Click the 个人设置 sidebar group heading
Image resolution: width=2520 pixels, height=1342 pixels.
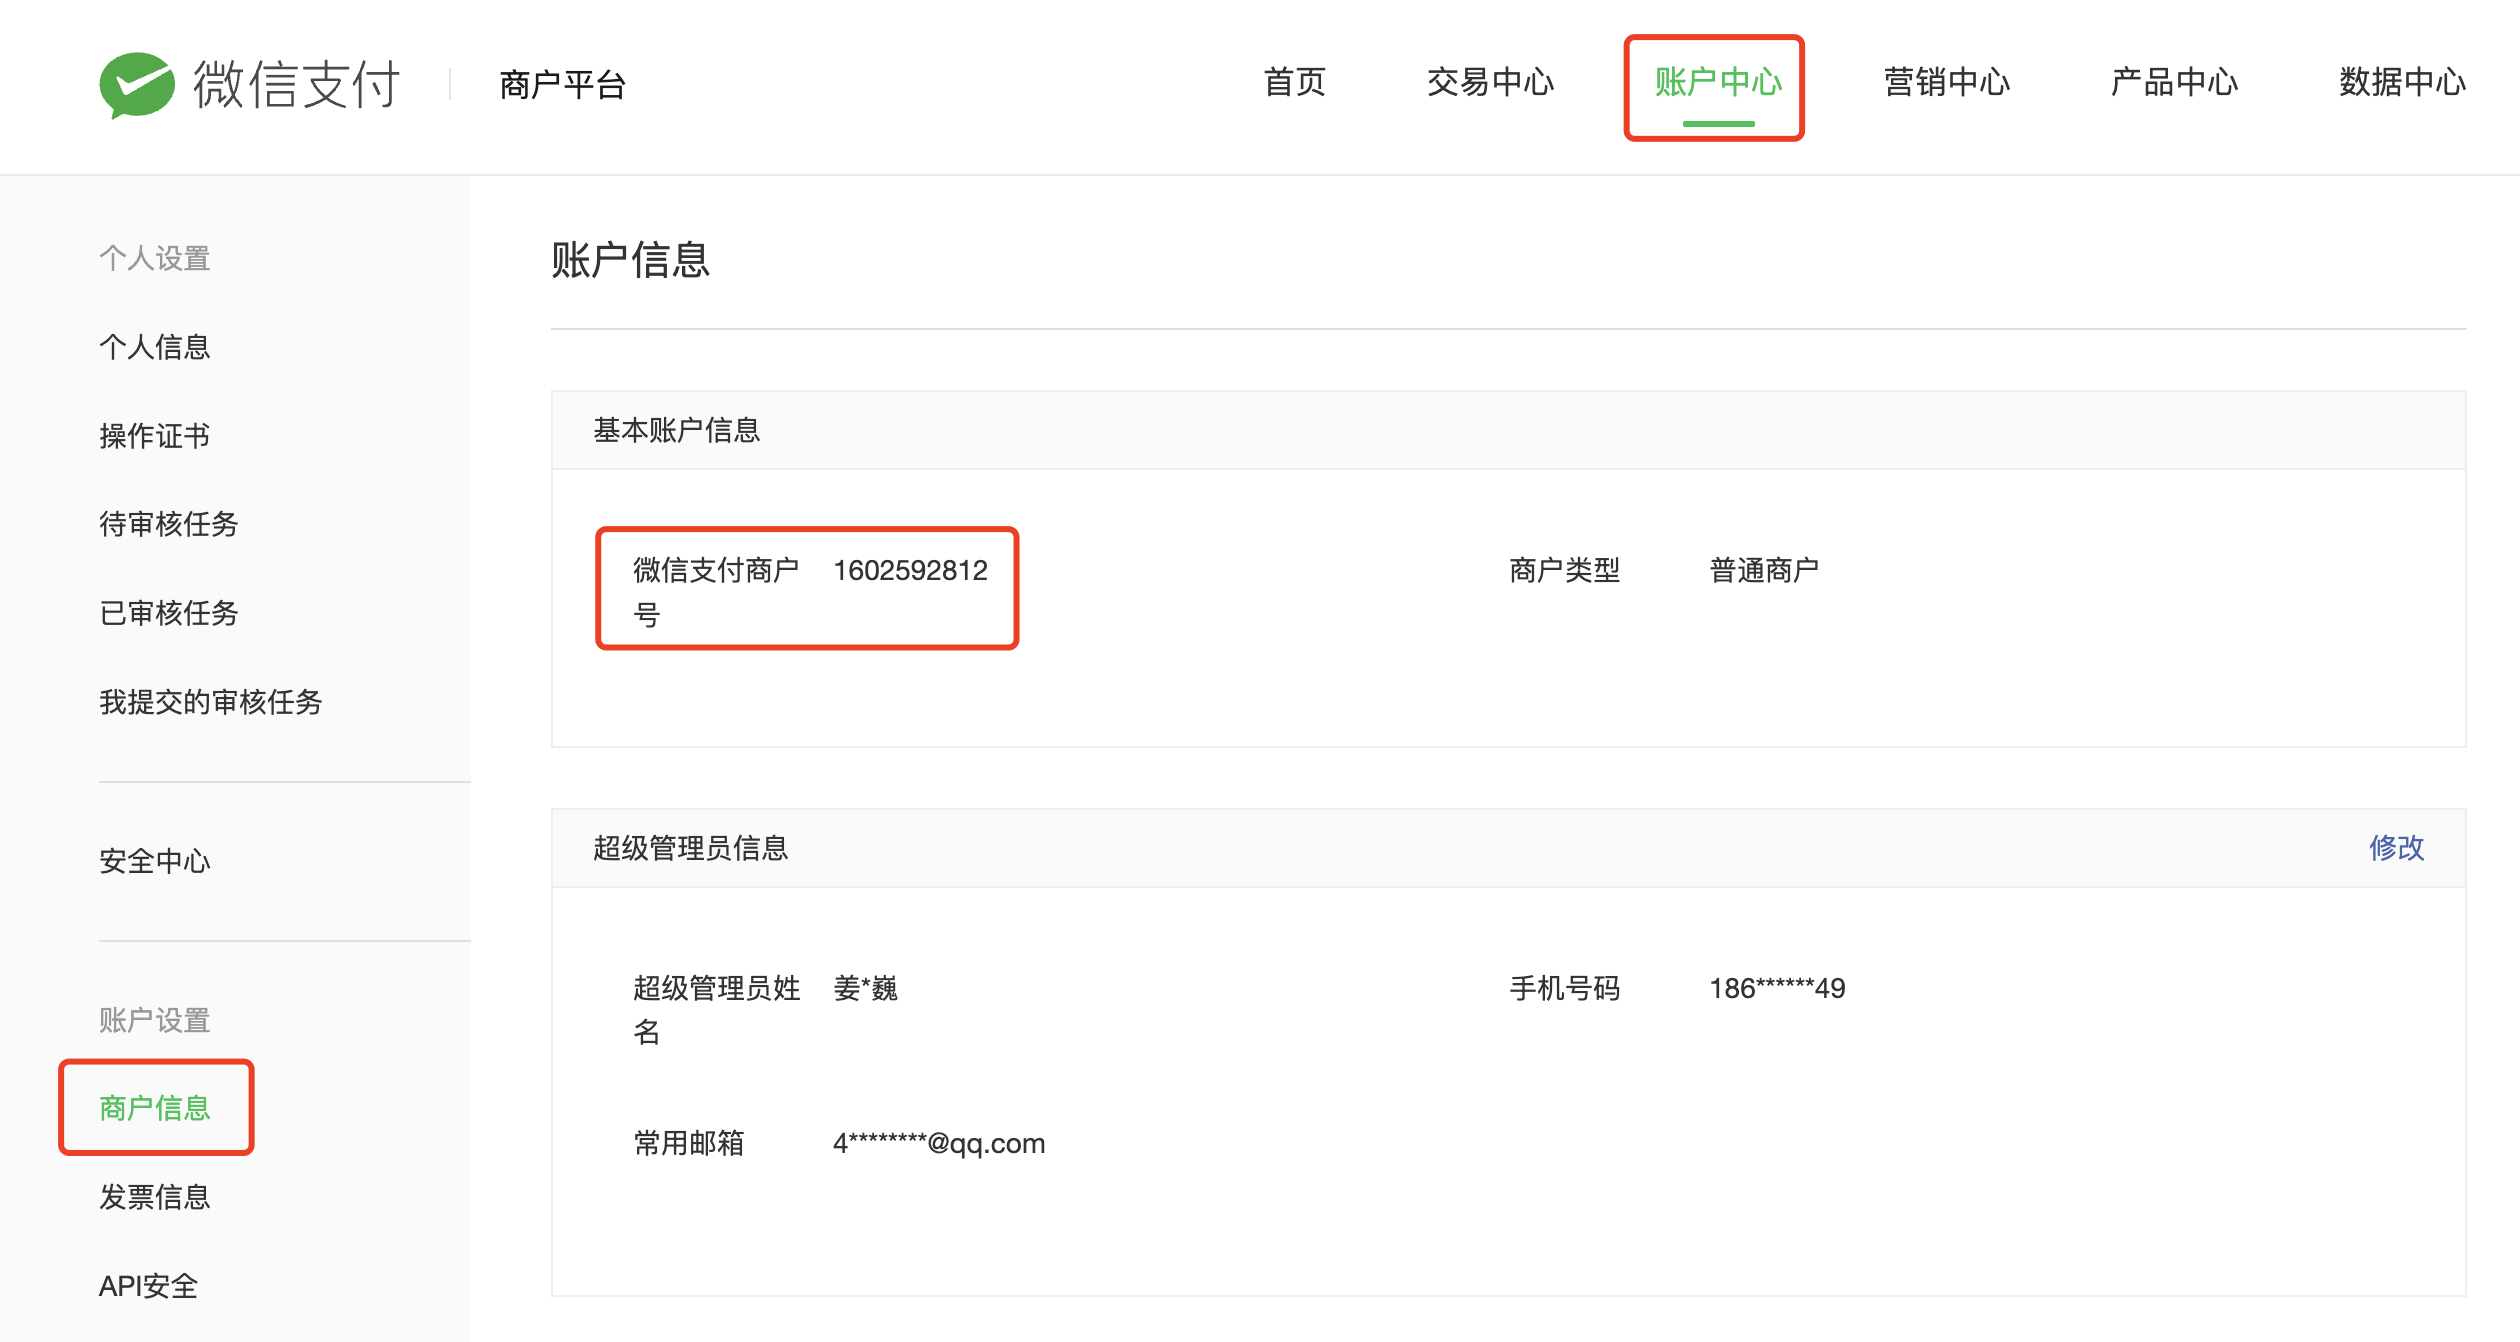tap(155, 258)
